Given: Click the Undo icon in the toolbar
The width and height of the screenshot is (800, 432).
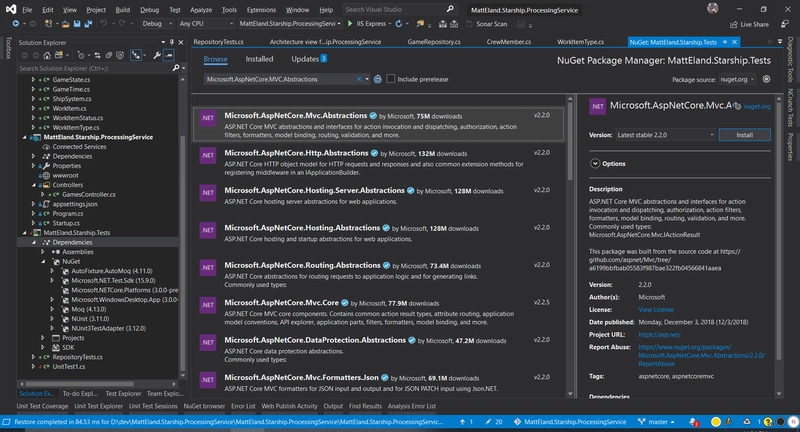Looking at the screenshot, I should click(104, 23).
